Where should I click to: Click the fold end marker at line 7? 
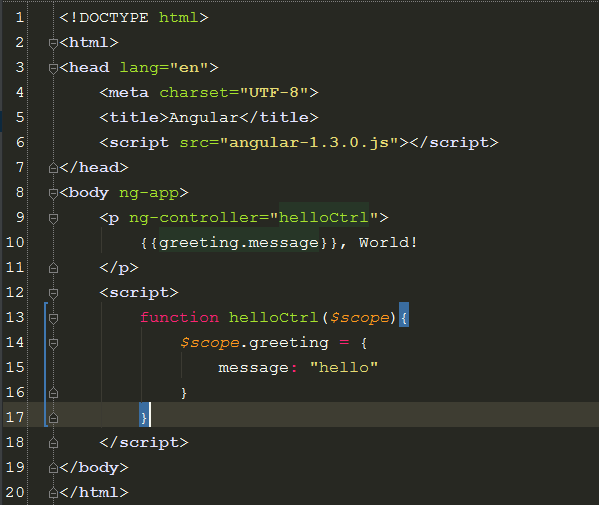pos(53,168)
